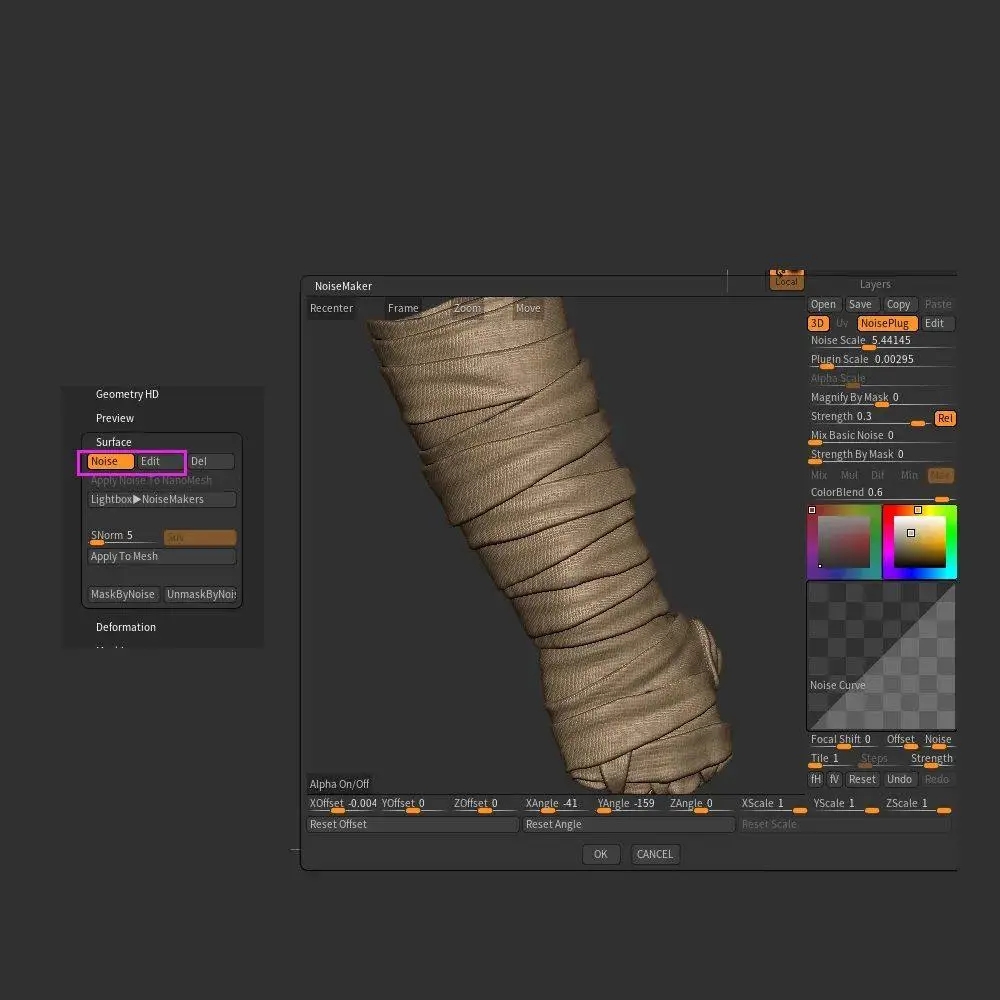Click inside the Noise Curve graph

tap(881, 656)
